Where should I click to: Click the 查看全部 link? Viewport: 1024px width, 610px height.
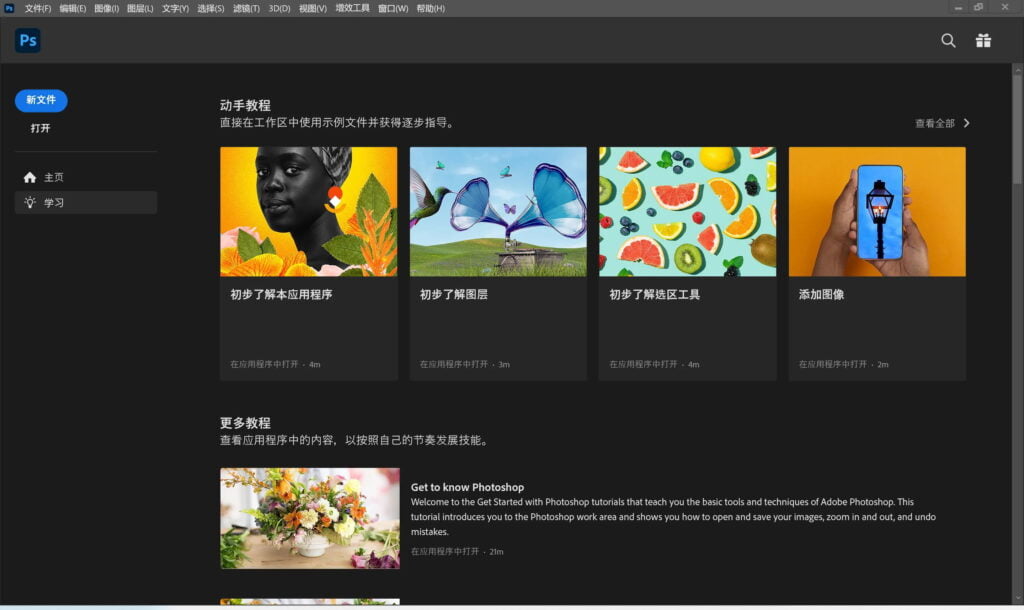[935, 124]
